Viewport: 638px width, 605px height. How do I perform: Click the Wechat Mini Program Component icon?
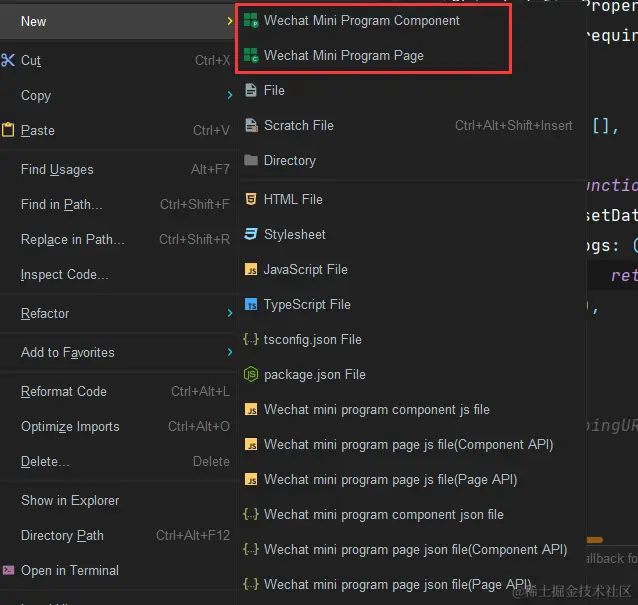pos(251,20)
